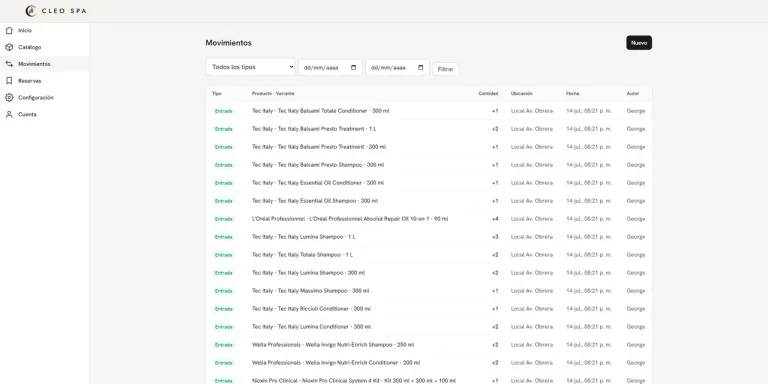
Task: Click date 14-jul for Riccioli Conditioner row
Action: point(589,309)
